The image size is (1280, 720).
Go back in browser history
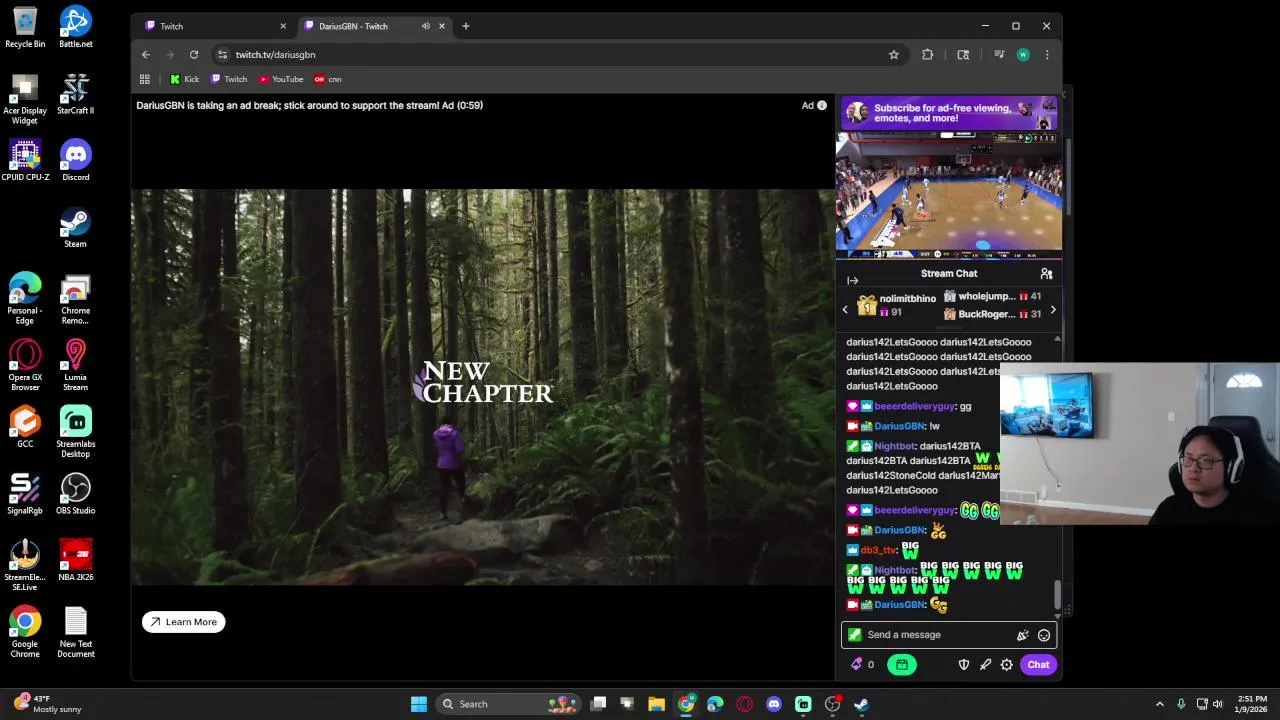146,55
